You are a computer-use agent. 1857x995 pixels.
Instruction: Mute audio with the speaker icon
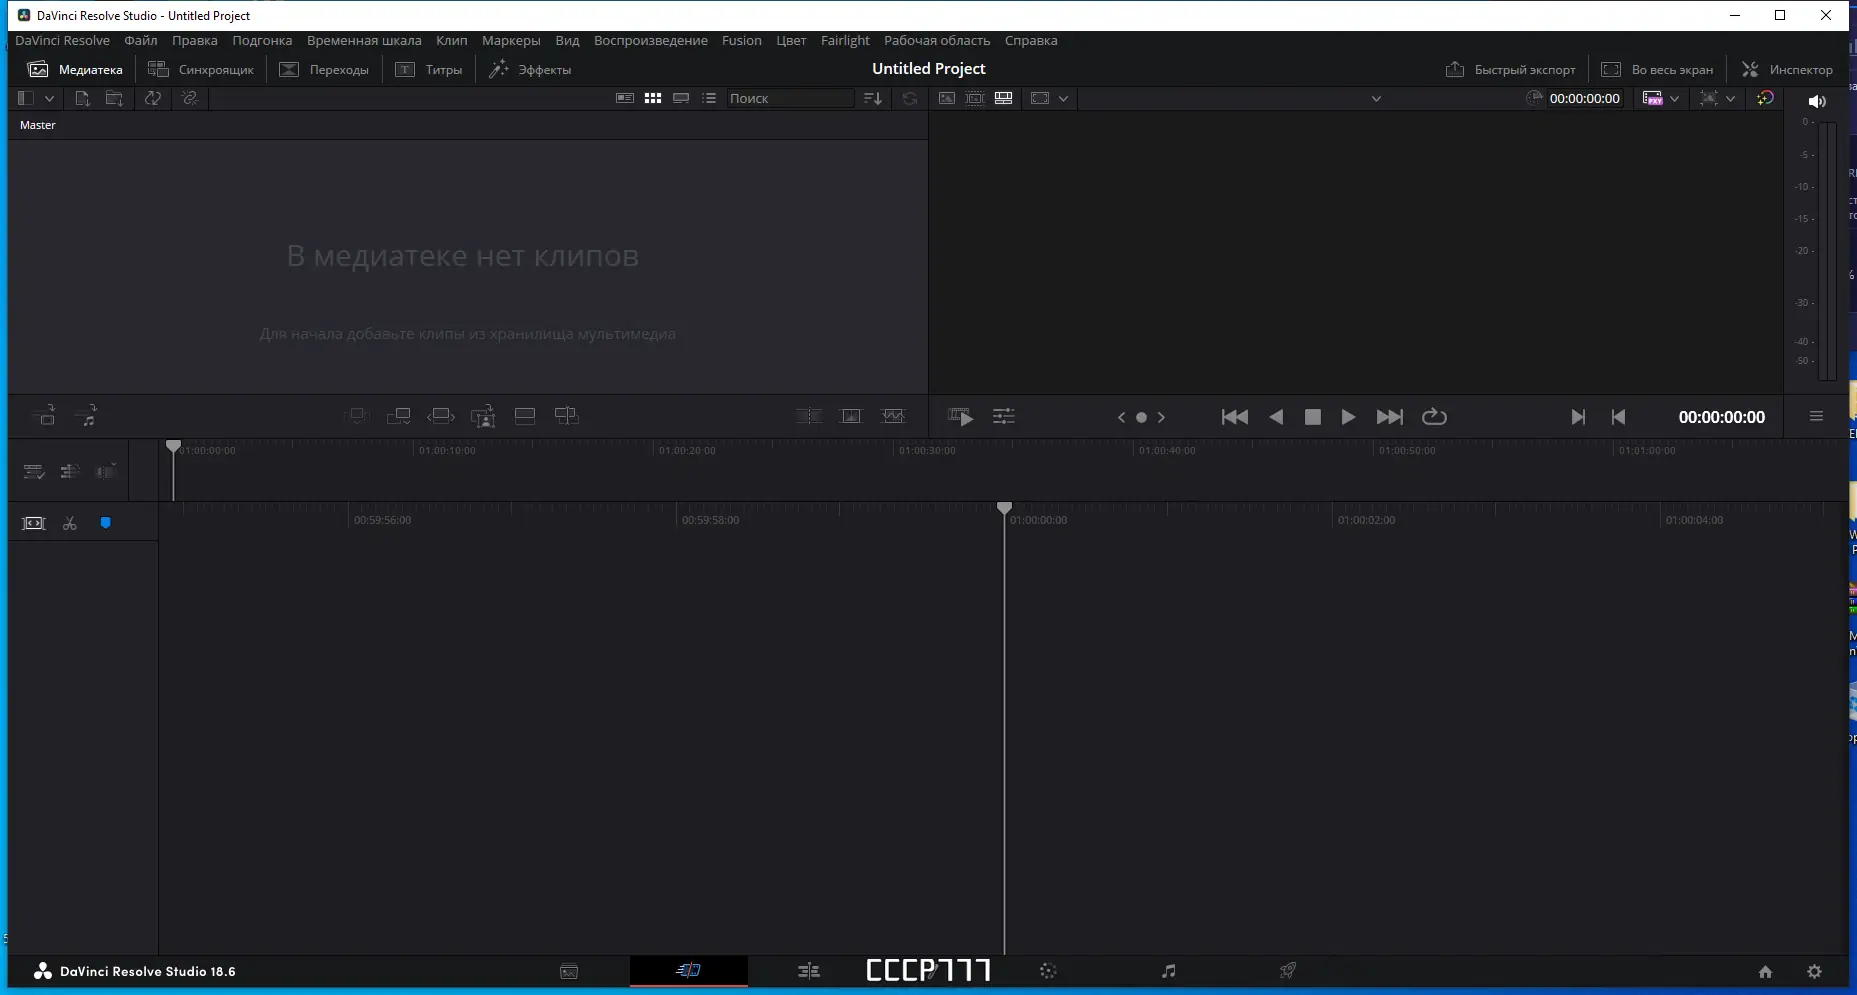[1817, 101]
